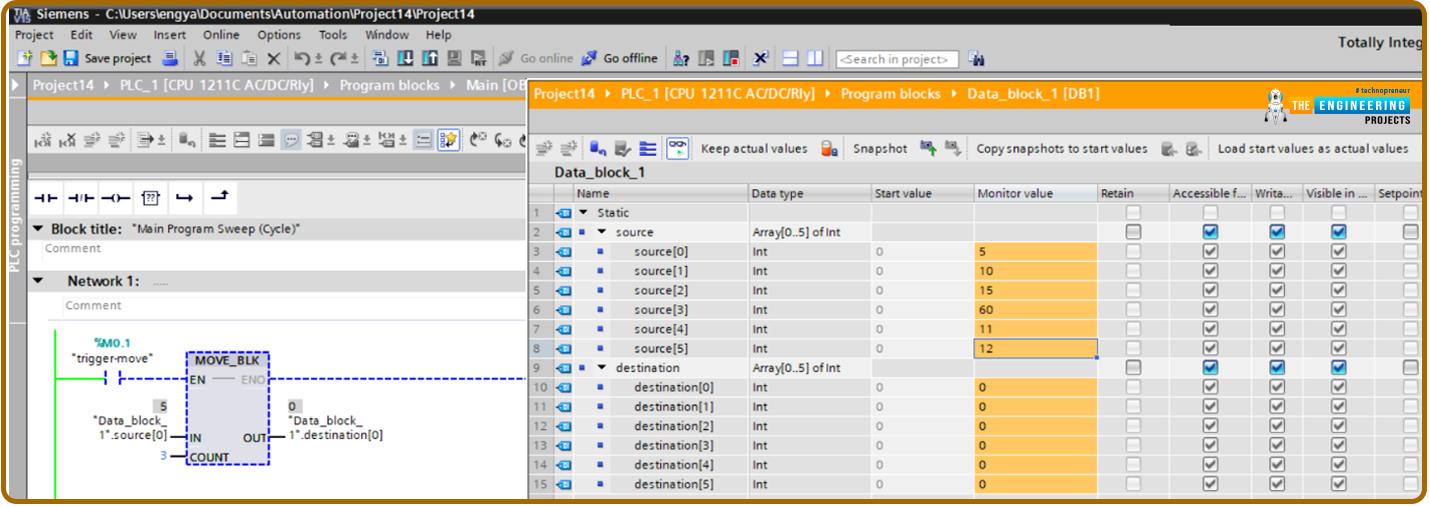Viewport: 1430px width, 507px height.
Task: Toggle Writable checkbox for source row
Action: point(1276,232)
